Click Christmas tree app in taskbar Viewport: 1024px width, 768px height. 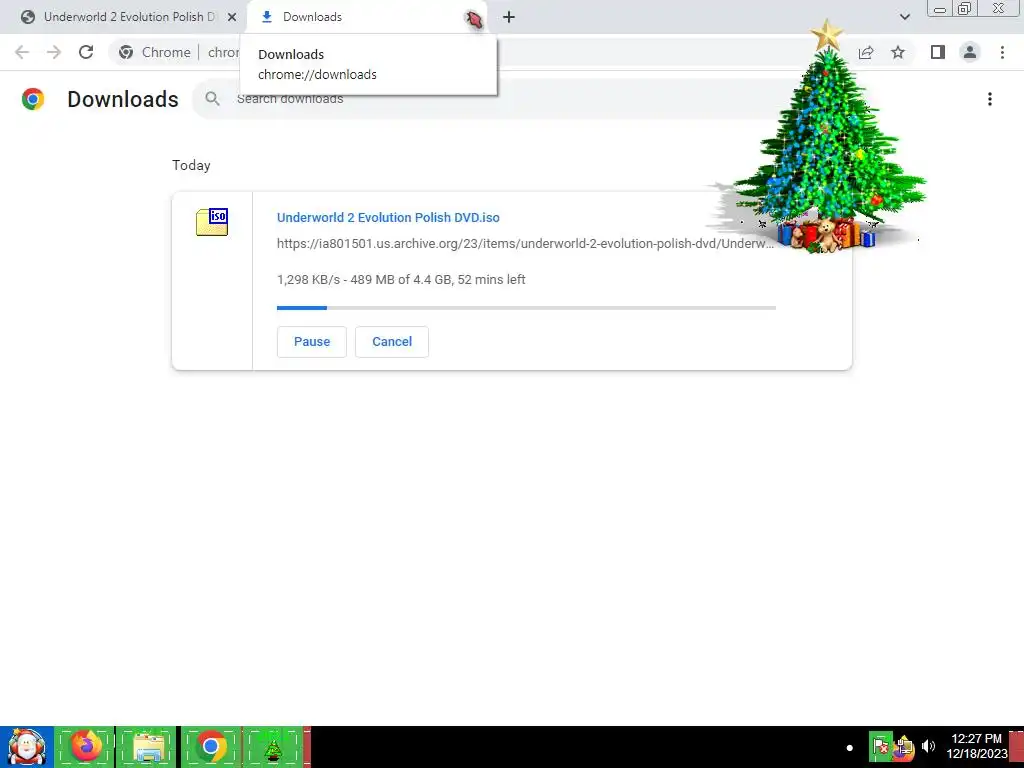coord(273,746)
